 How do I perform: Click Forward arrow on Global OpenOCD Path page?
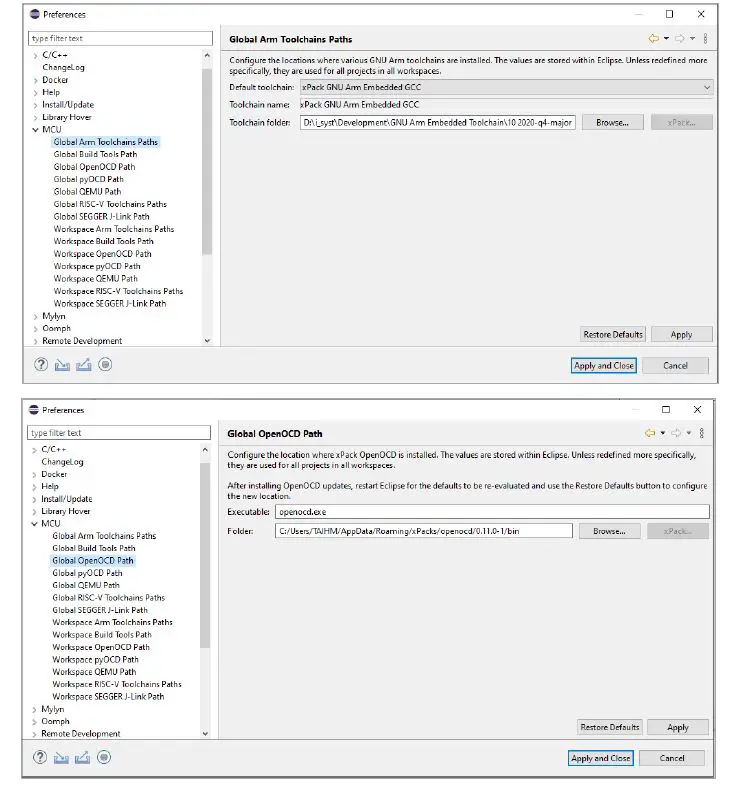click(677, 433)
